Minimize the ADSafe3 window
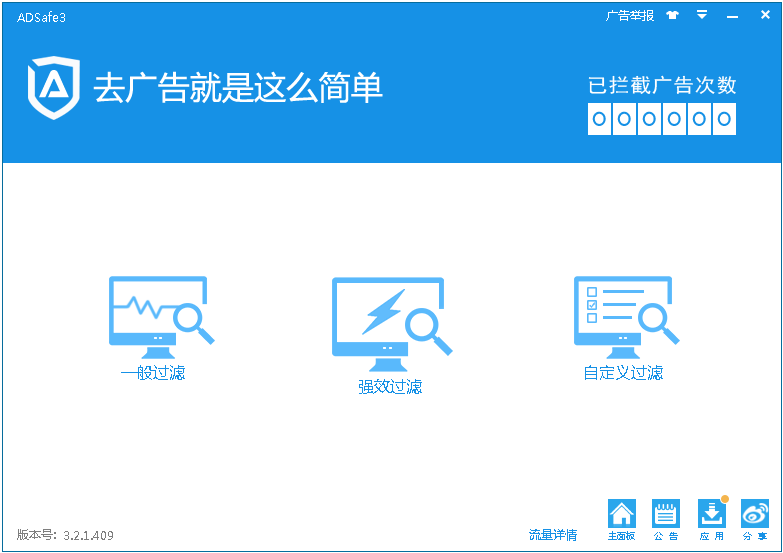The width and height of the screenshot is (783, 553). (x=732, y=16)
